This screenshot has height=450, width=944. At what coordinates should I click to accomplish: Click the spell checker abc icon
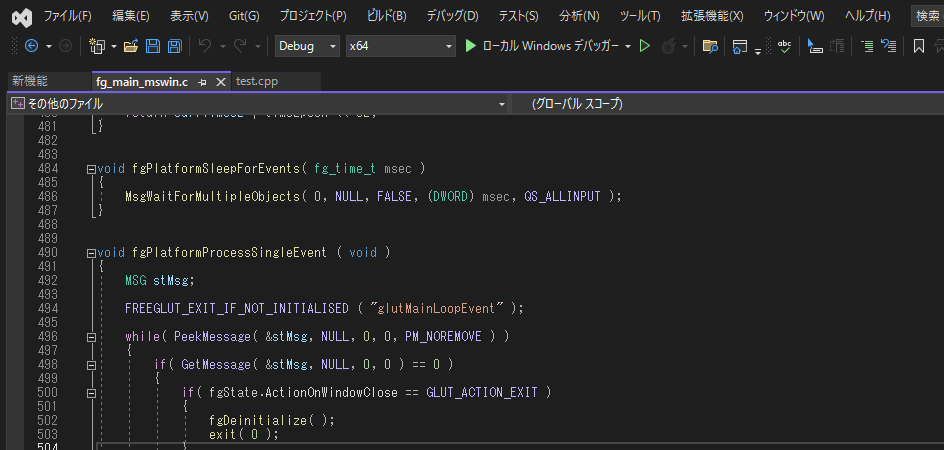(785, 46)
